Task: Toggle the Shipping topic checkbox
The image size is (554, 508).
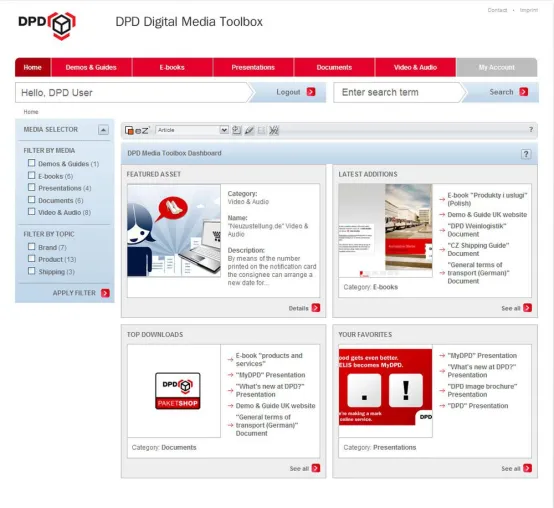Action: (x=31, y=271)
